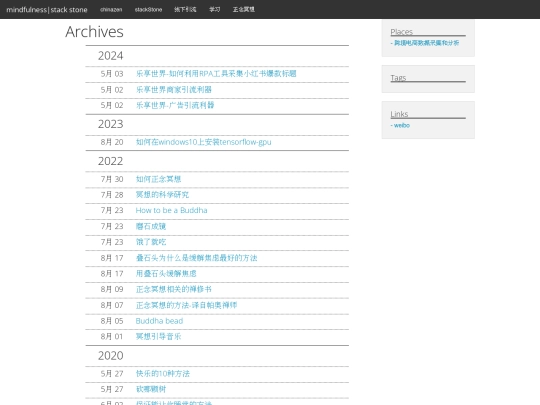Click the 2020 year heading
Image resolution: width=540 pixels, height=405 pixels.
coord(111,356)
